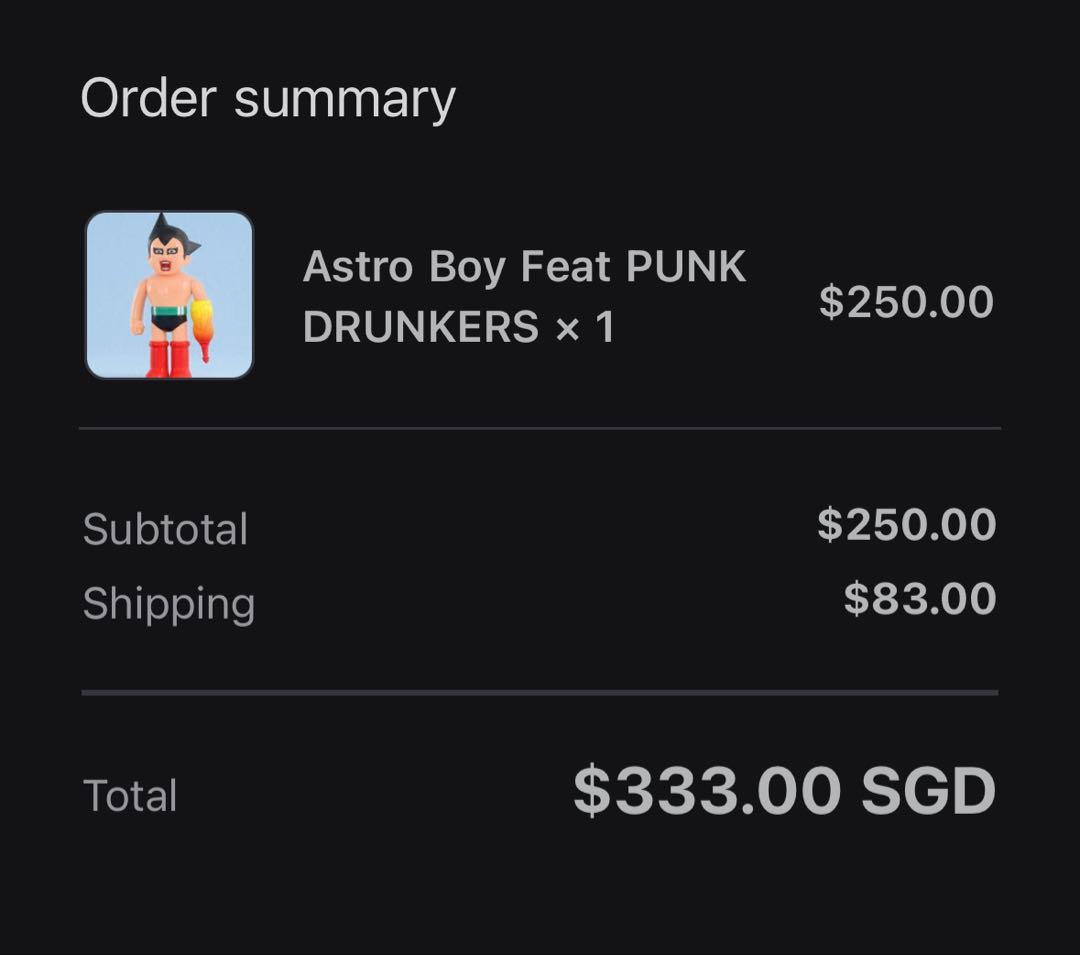Click the flame arm in product image

point(203,325)
